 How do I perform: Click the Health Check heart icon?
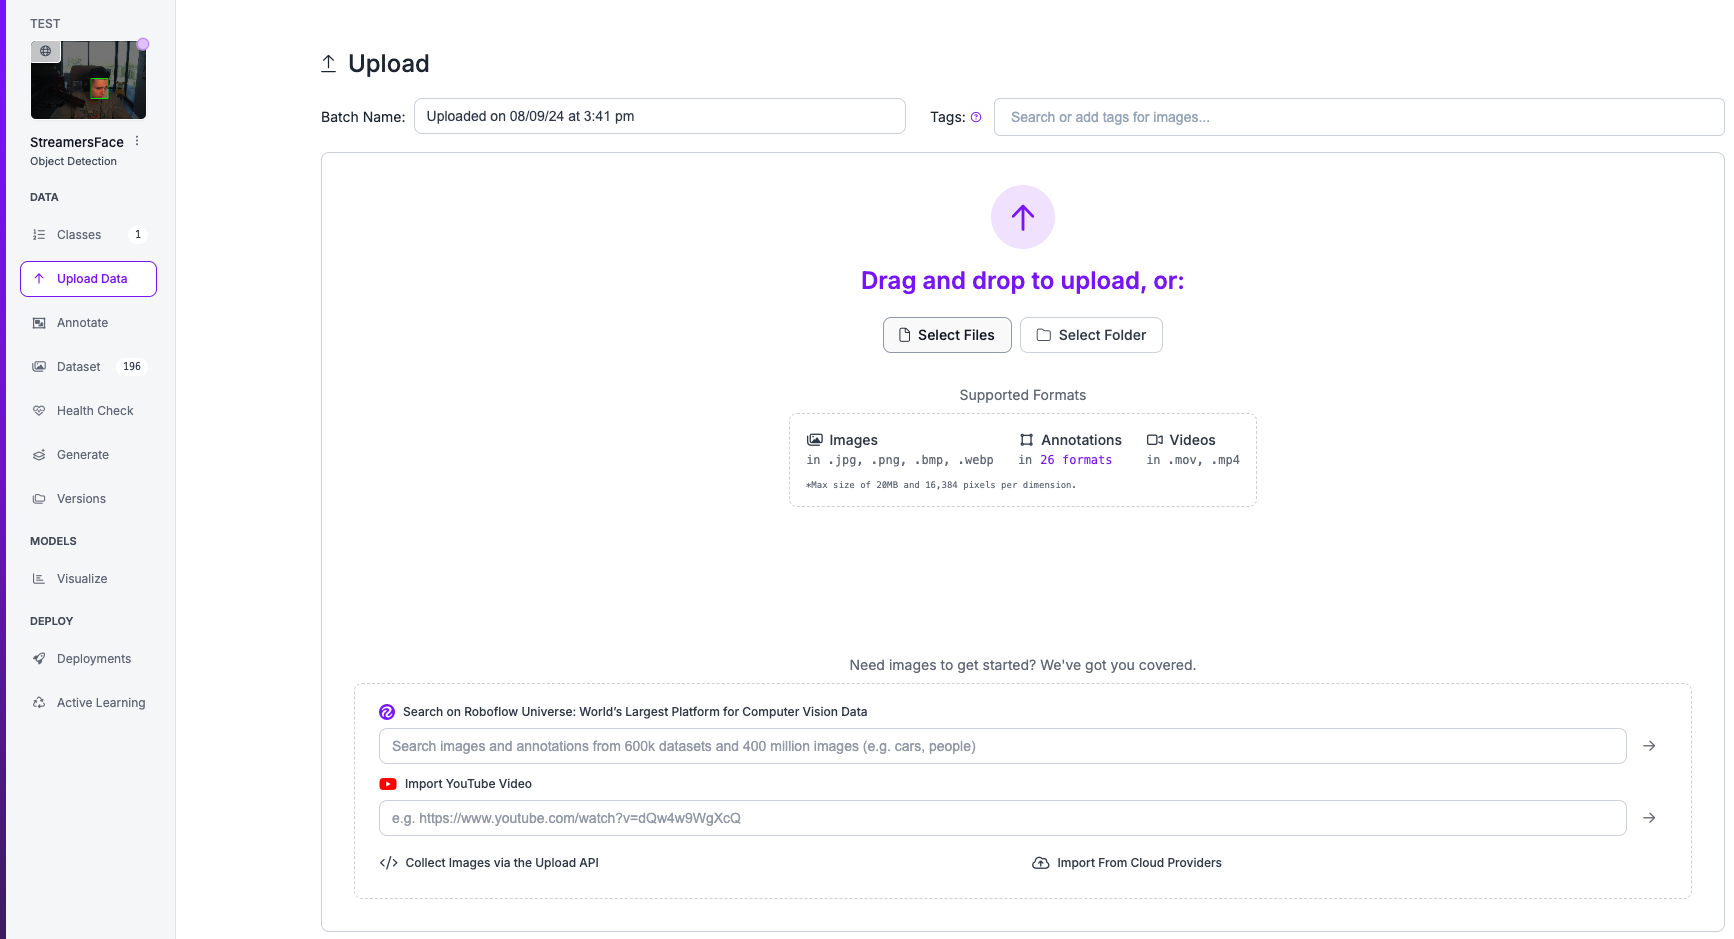tap(39, 411)
